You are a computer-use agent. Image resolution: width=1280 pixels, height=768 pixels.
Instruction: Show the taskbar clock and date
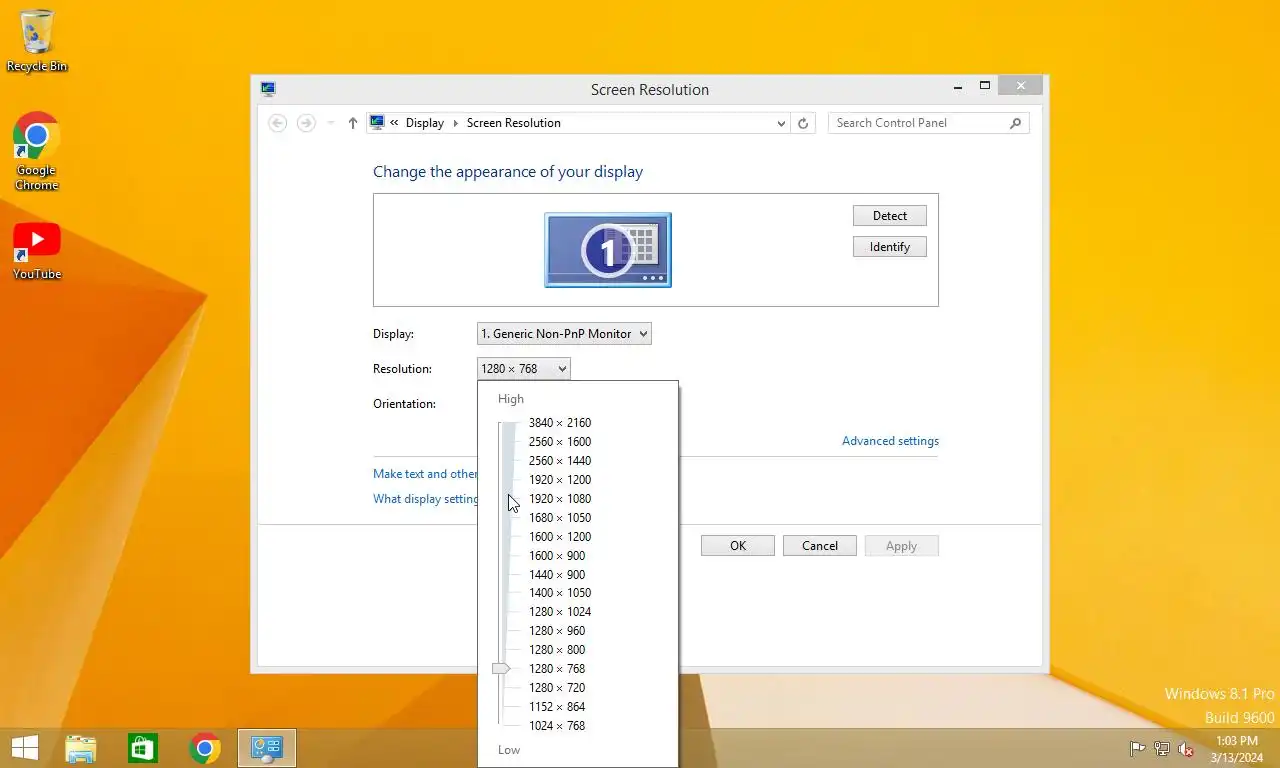click(x=1237, y=749)
